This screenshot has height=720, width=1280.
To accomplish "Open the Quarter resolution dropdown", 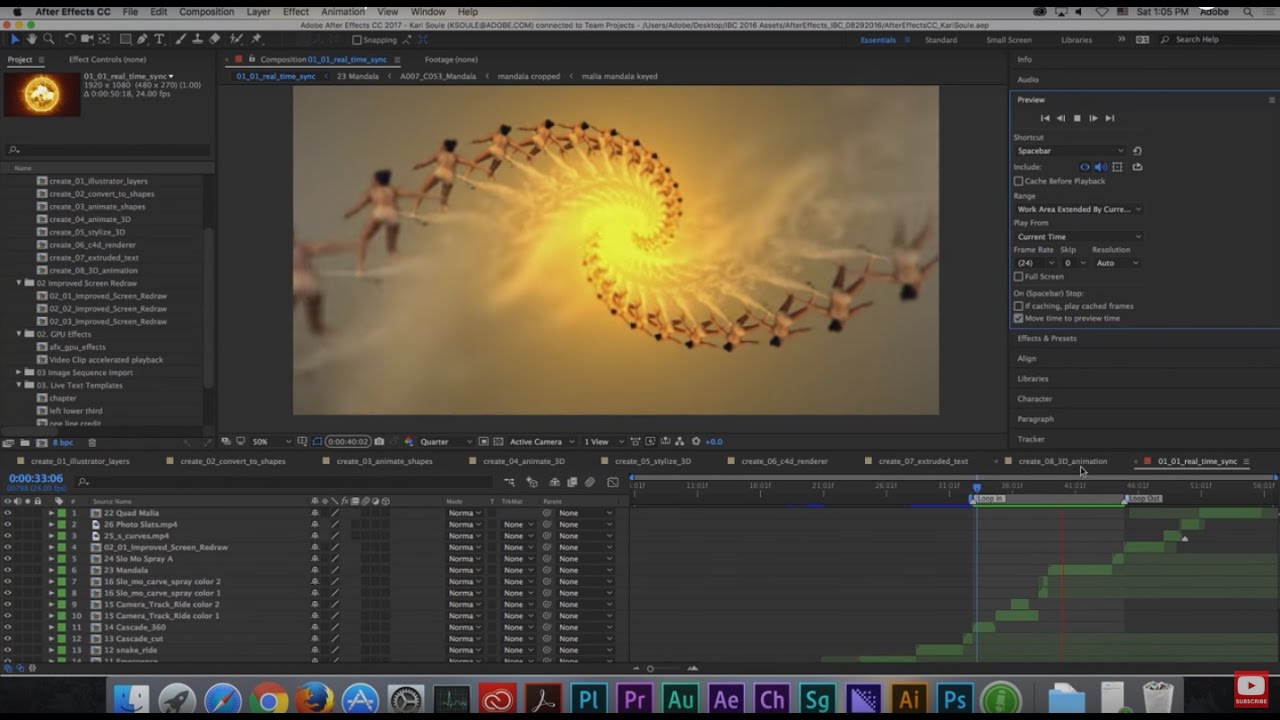I will point(445,441).
